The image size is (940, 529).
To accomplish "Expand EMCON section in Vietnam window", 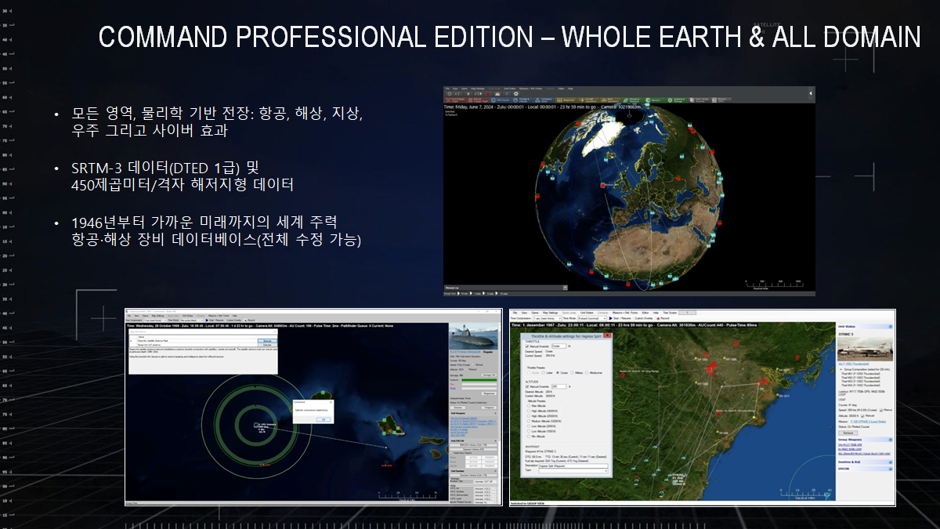I will coord(890,468).
